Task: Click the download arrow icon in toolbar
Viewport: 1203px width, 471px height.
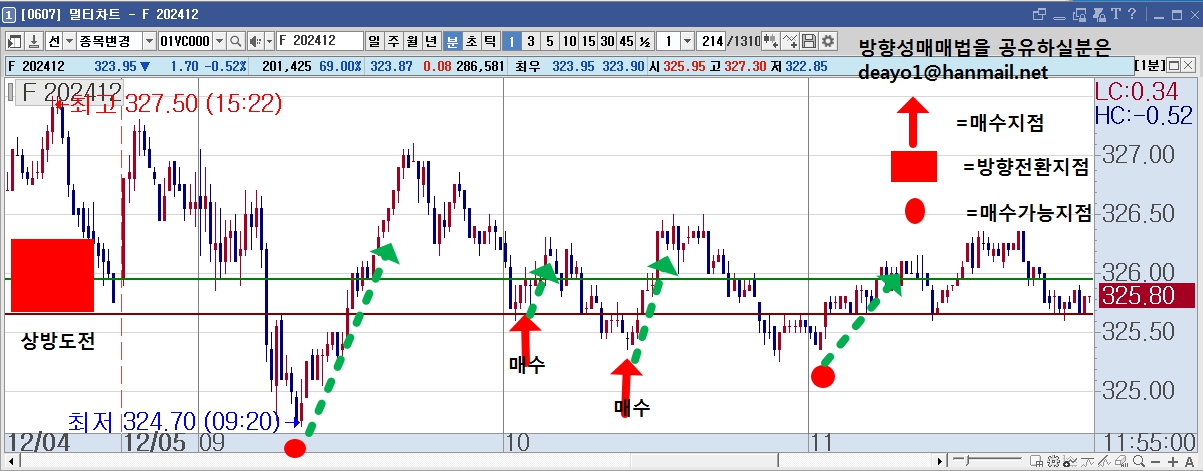Action: pyautogui.click(x=34, y=41)
